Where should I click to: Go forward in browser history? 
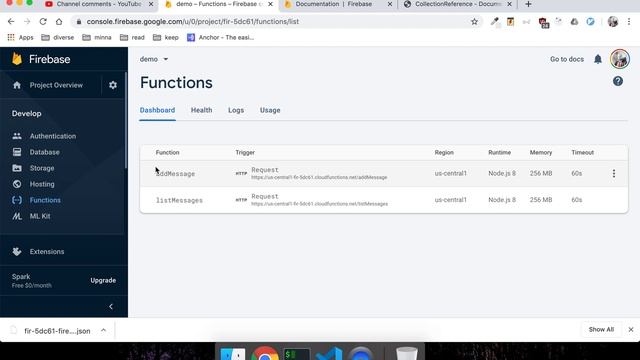point(27,22)
